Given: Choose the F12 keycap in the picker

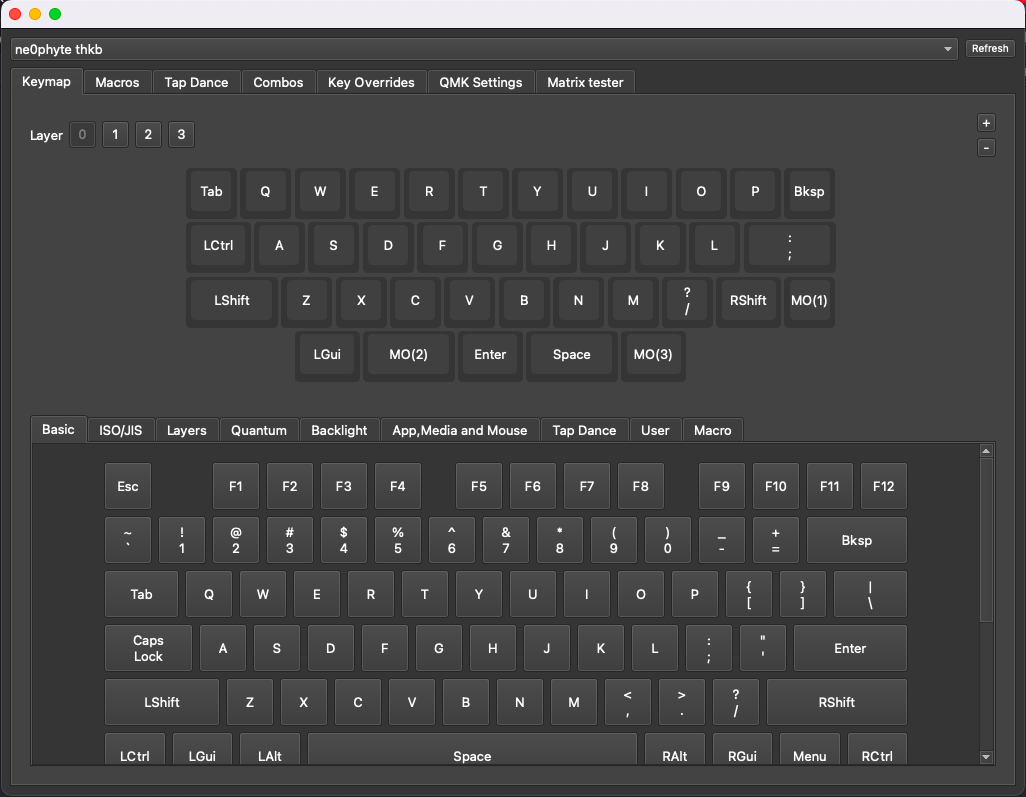Looking at the screenshot, I should (883, 486).
